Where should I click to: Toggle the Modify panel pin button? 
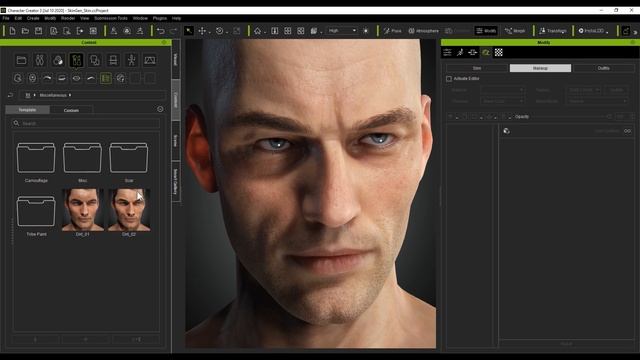tap(633, 42)
